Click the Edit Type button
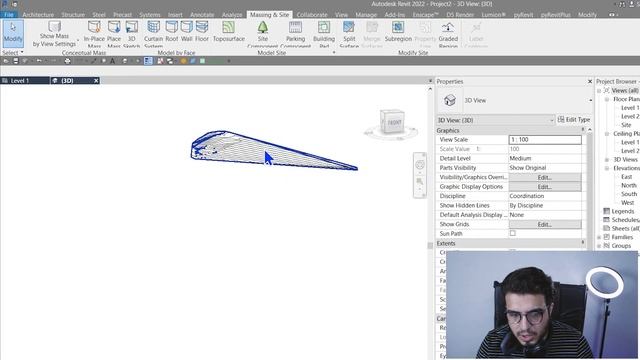The width and height of the screenshot is (640, 360). 574,120
